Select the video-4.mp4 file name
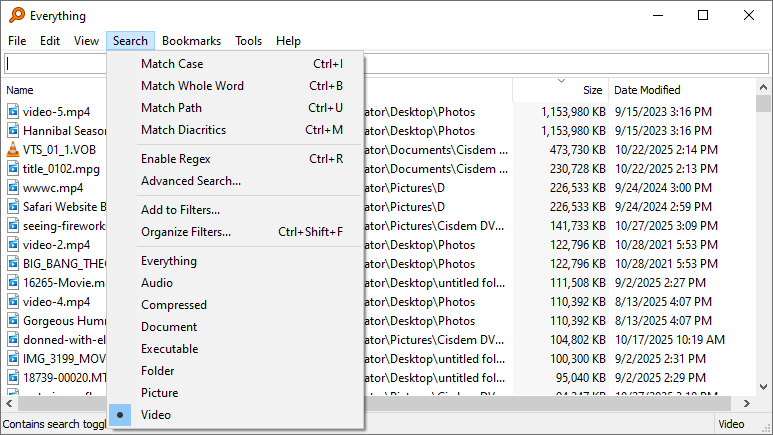This screenshot has height=435, width=773. [x=57, y=301]
